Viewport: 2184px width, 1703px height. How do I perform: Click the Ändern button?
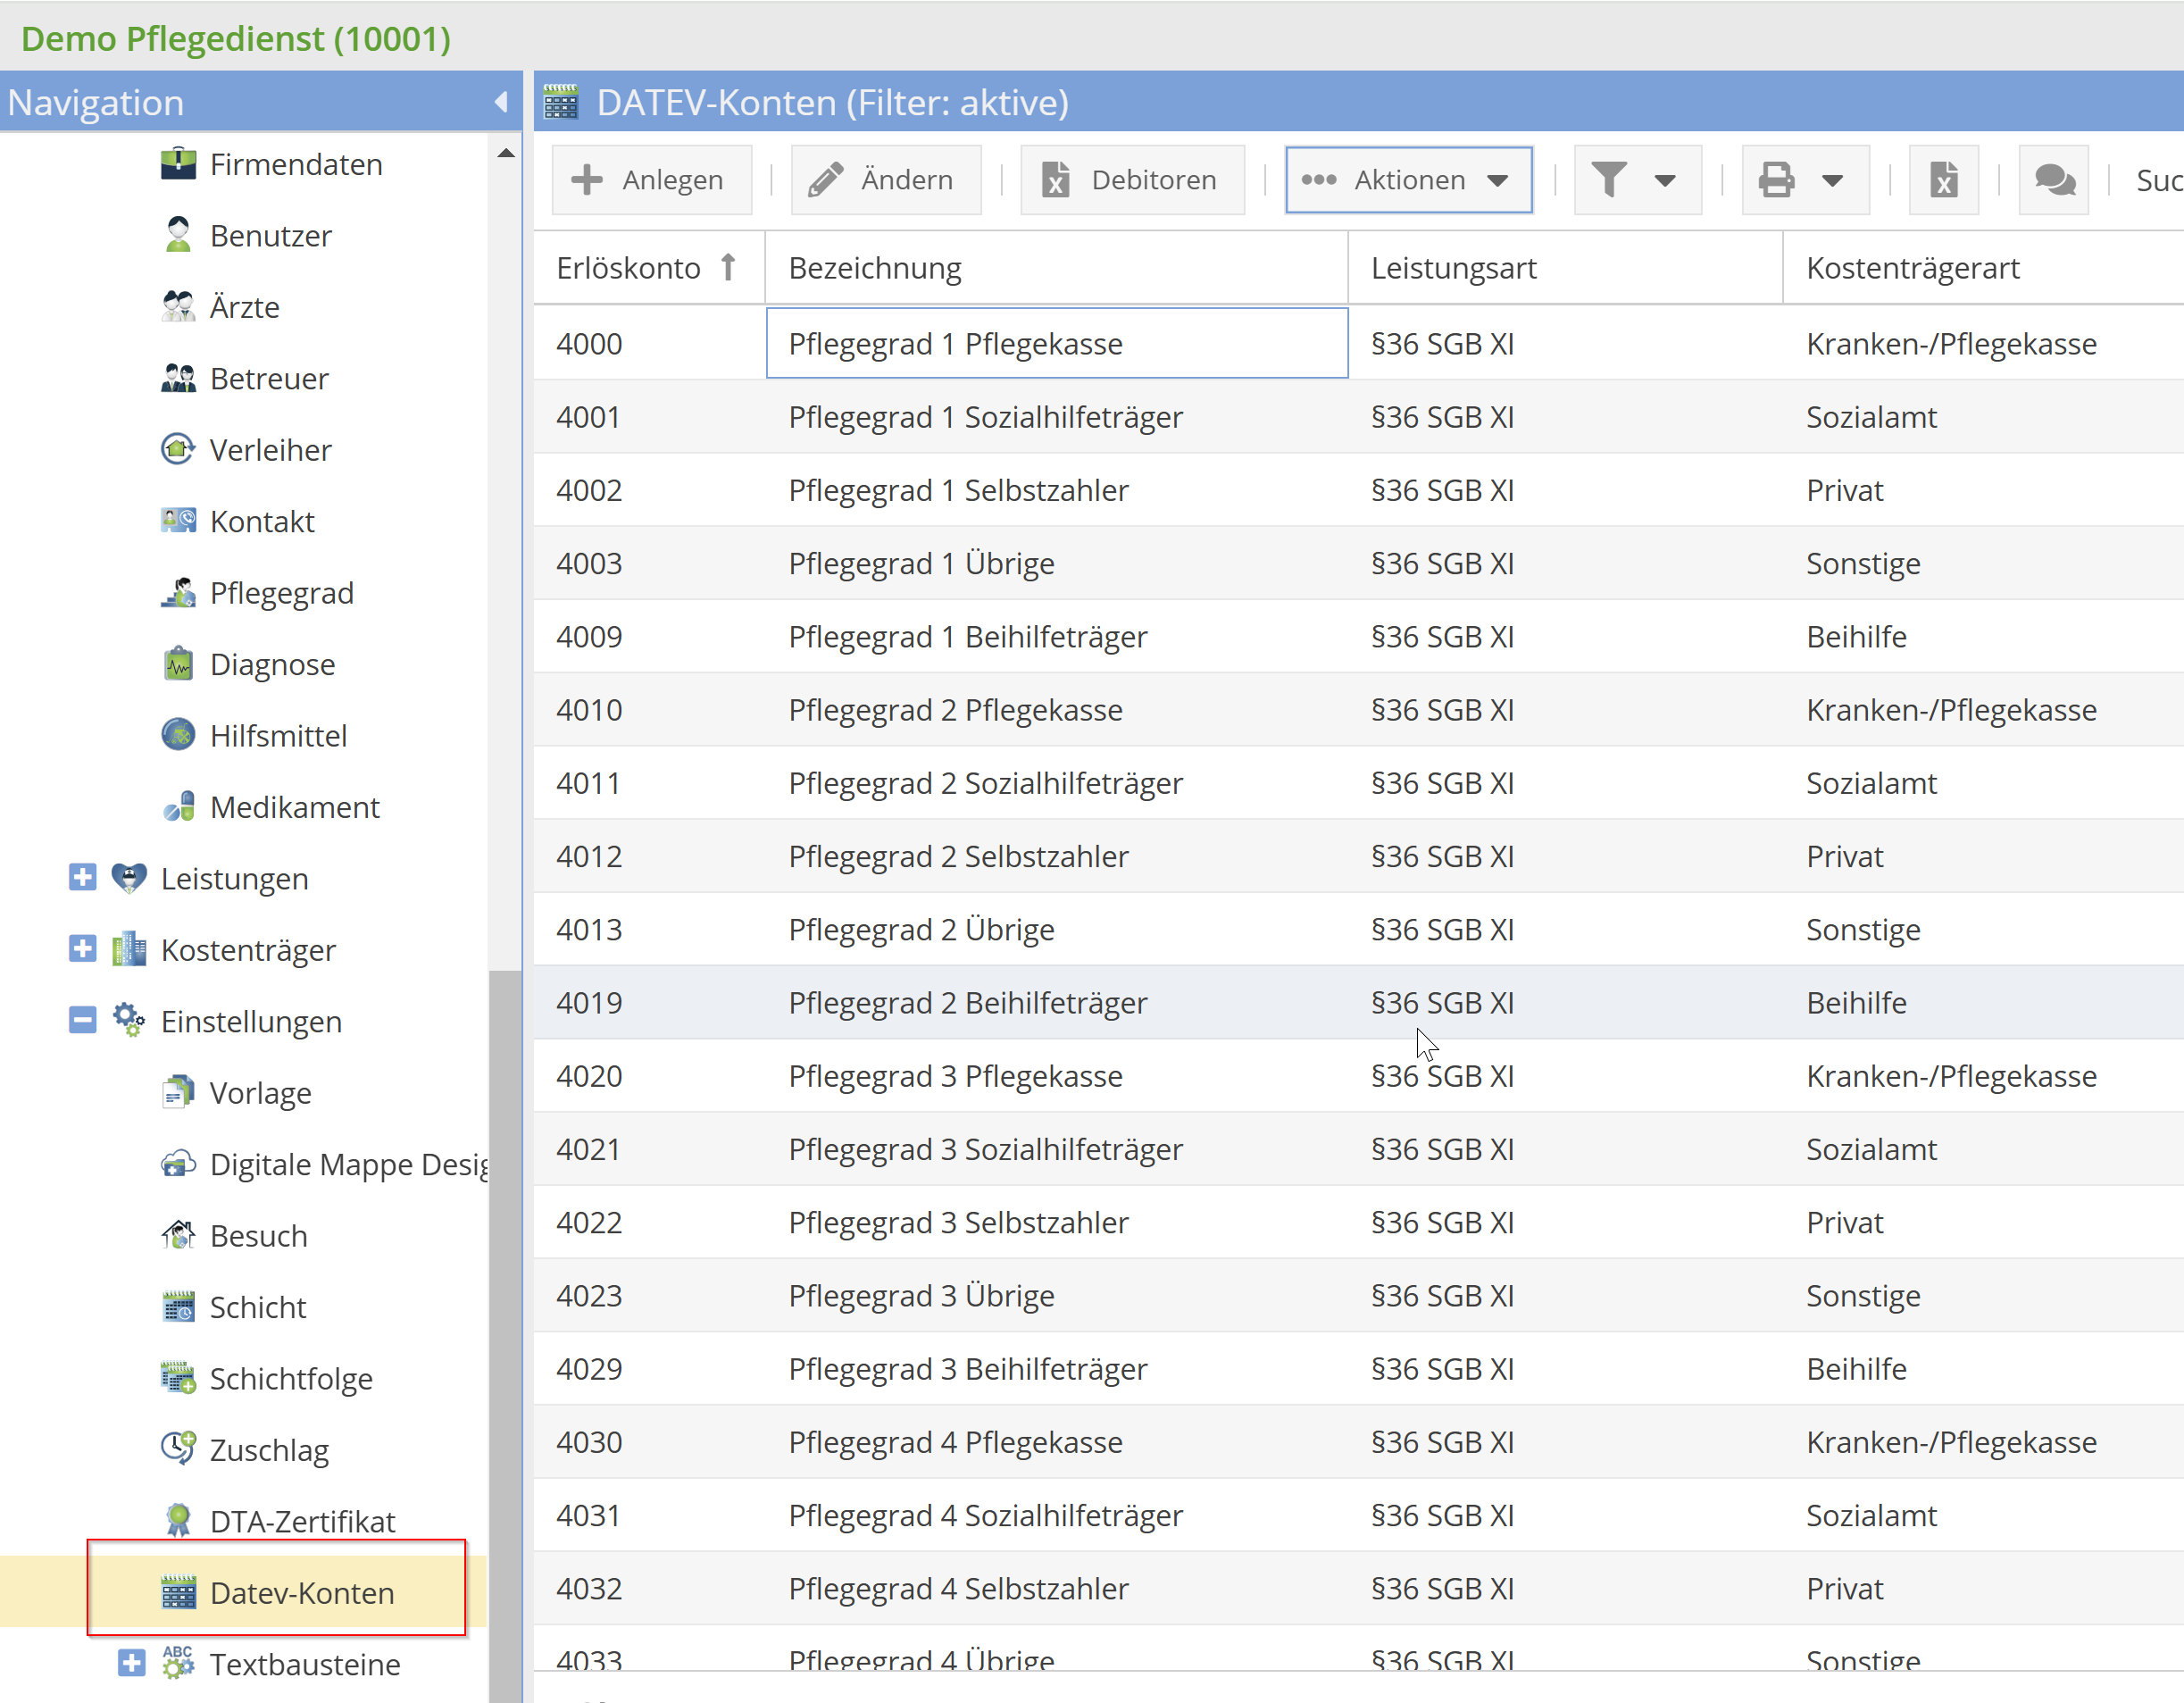click(885, 180)
